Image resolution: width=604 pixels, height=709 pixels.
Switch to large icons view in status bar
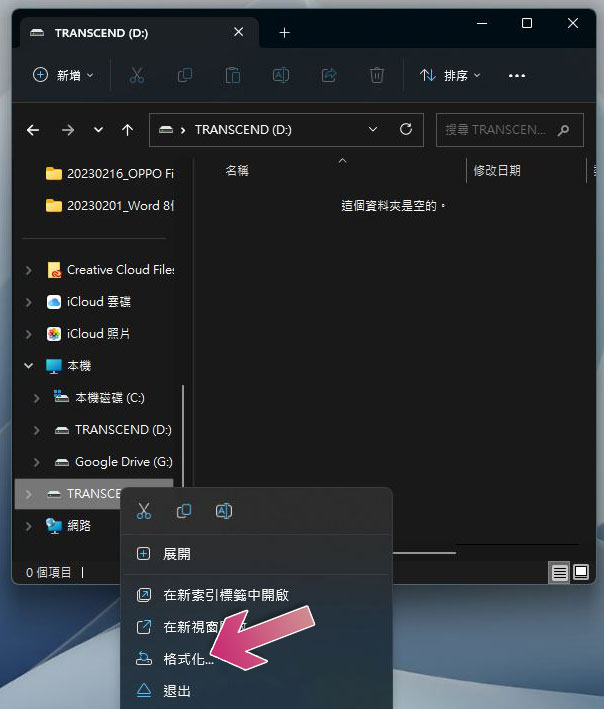pyautogui.click(x=580, y=572)
